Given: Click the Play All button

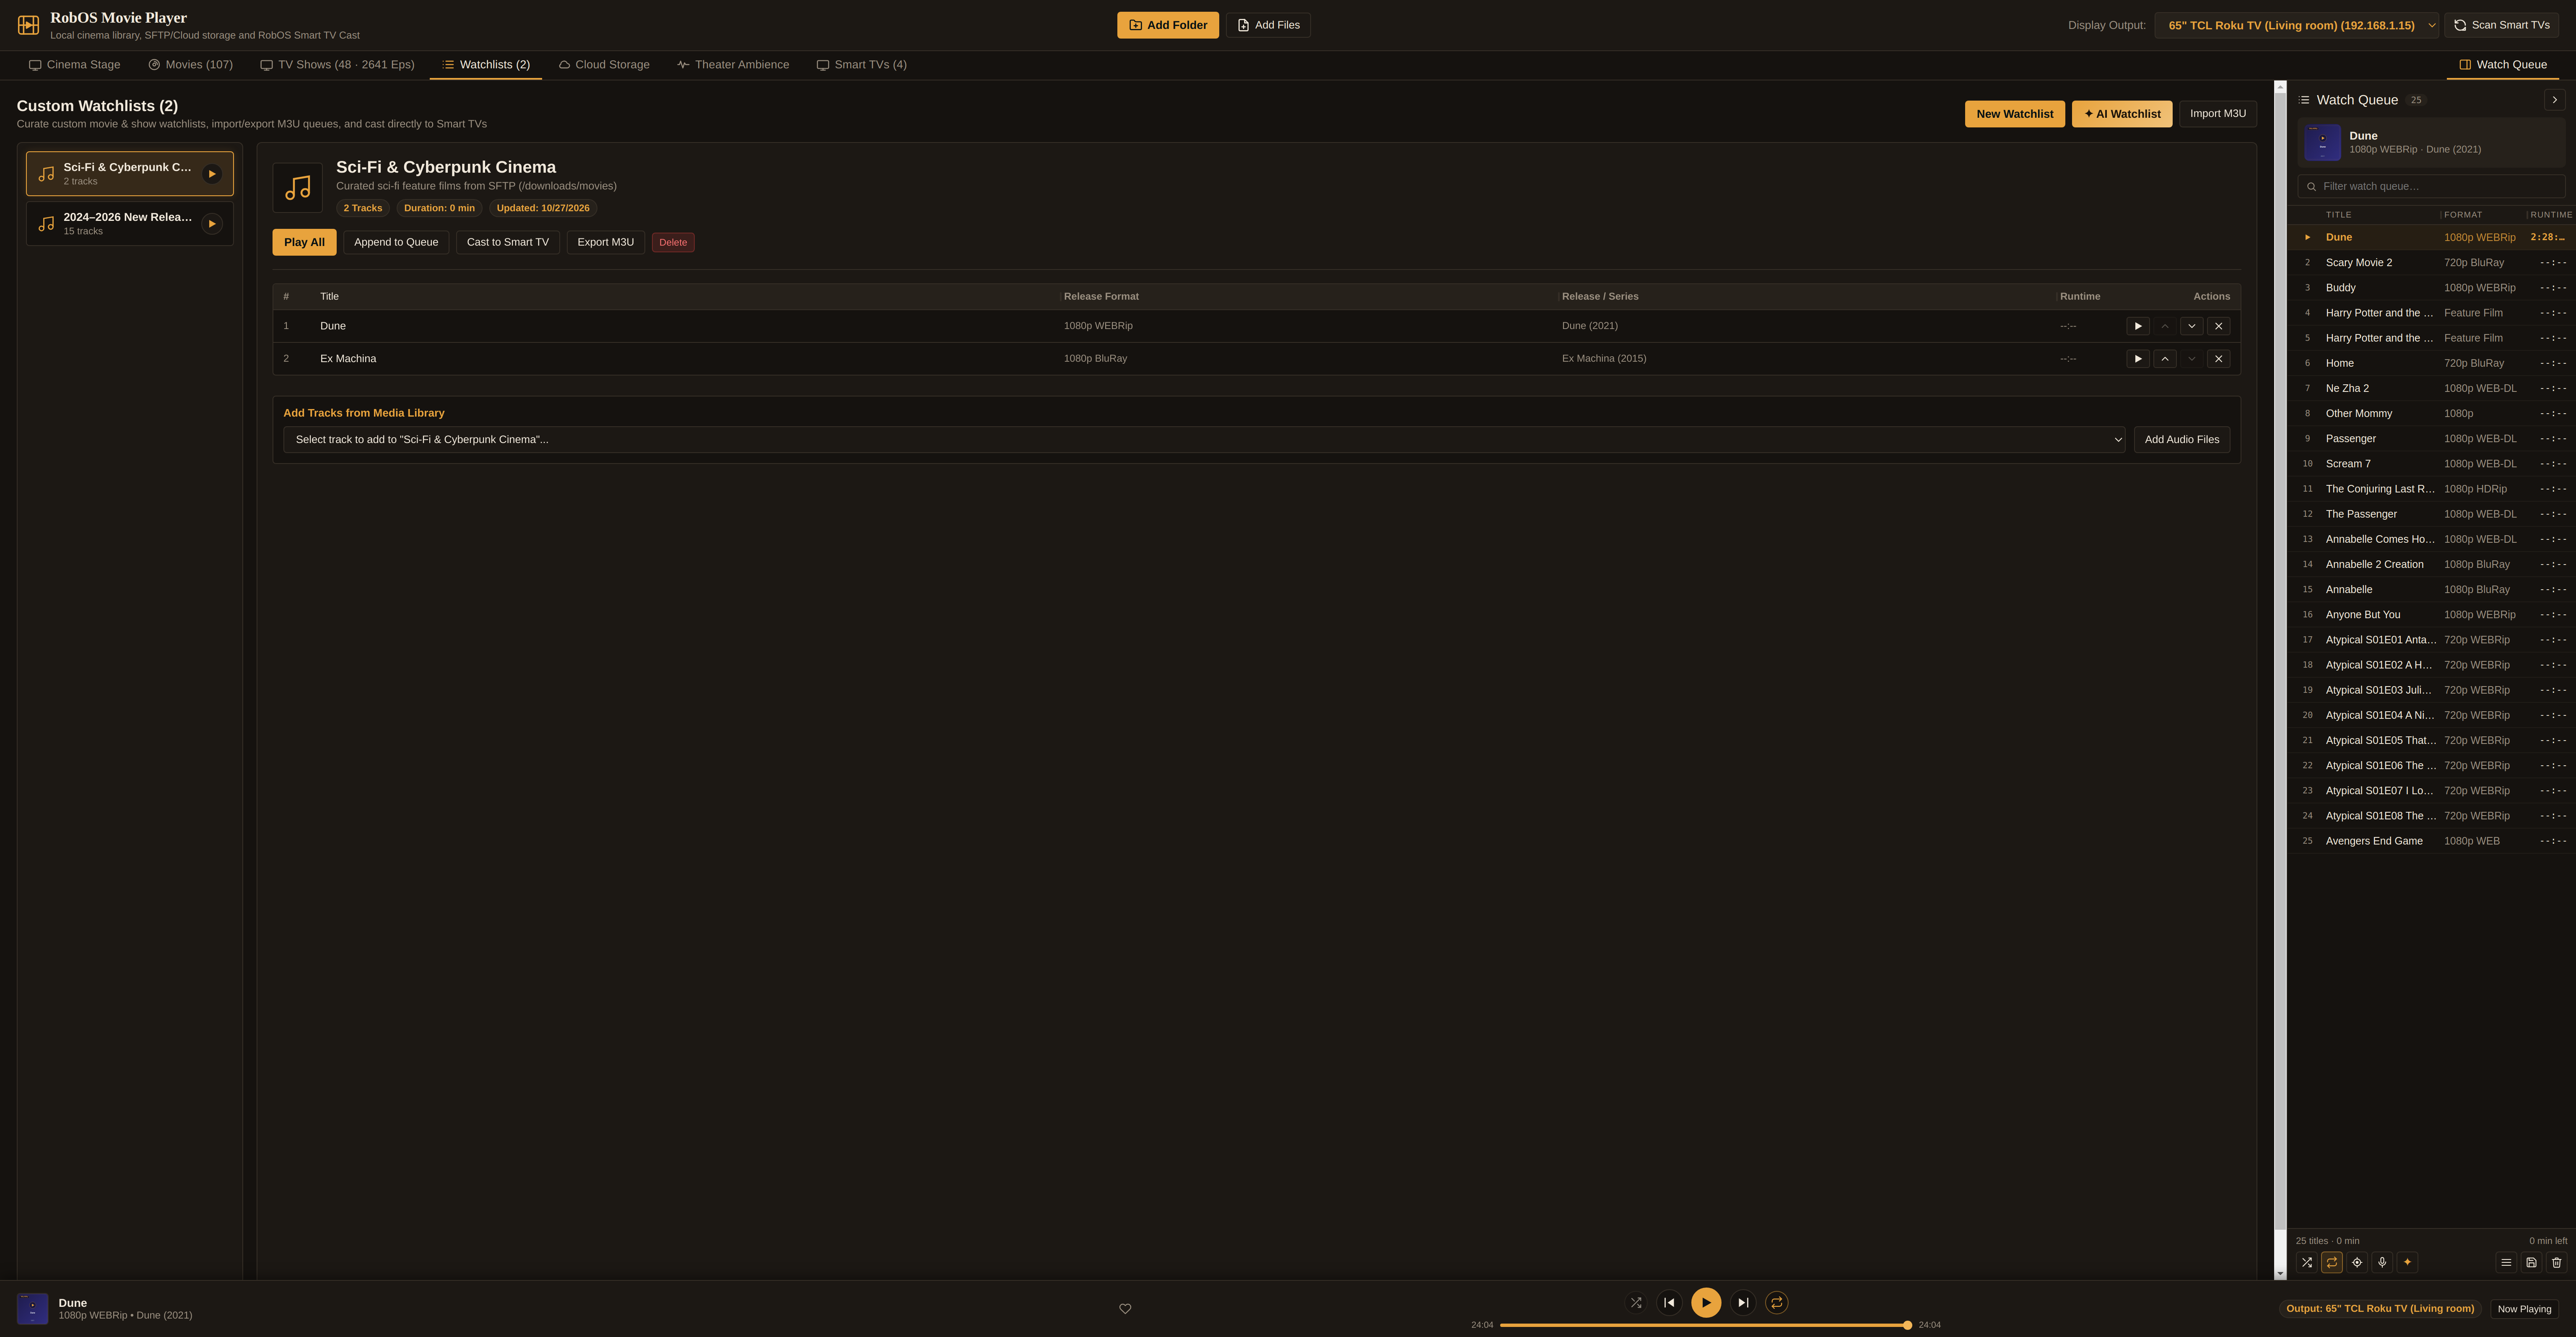Looking at the screenshot, I should pos(304,242).
